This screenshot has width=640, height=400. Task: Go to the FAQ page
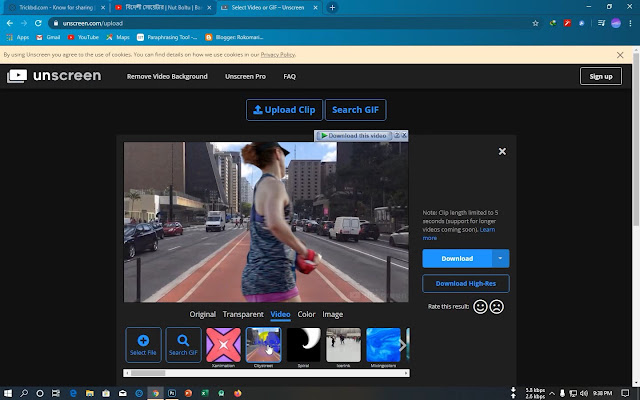click(x=289, y=76)
